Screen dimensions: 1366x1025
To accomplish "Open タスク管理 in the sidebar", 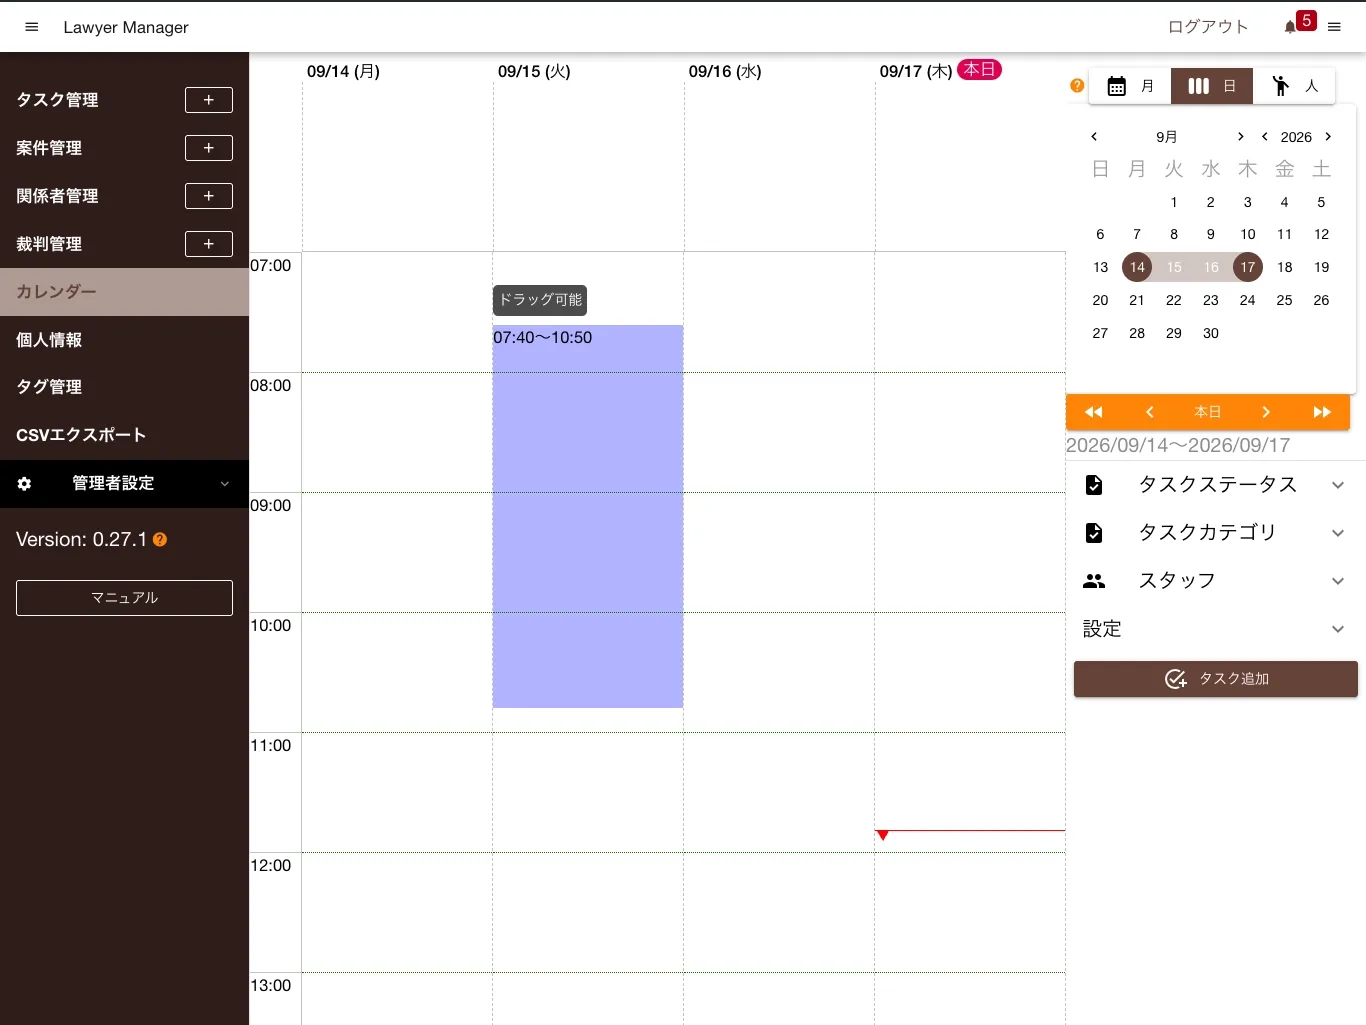I will point(57,100).
